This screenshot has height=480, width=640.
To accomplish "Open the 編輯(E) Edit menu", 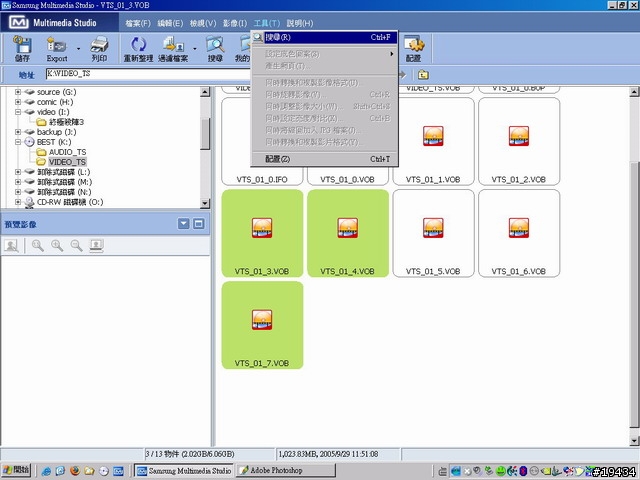I will click(x=170, y=23).
